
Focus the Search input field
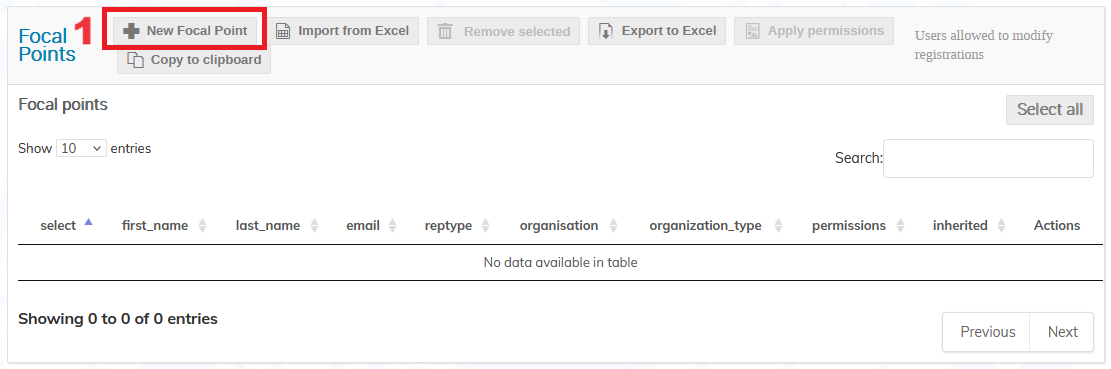988,159
